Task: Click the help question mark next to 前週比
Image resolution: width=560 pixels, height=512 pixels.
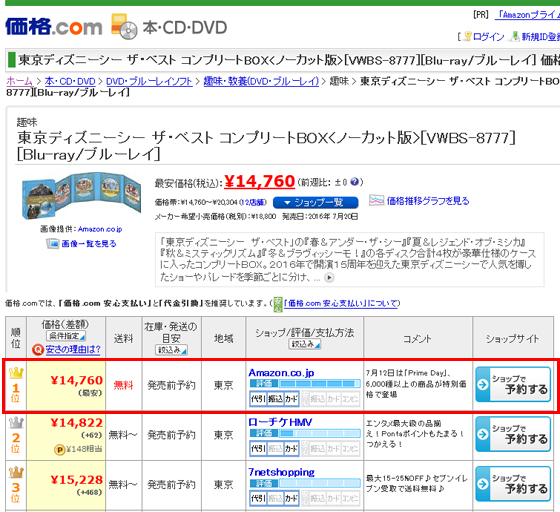Action: click(x=354, y=182)
